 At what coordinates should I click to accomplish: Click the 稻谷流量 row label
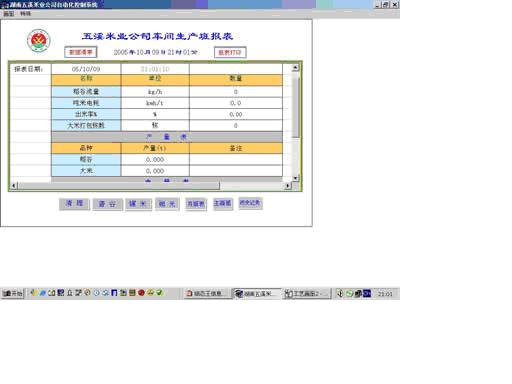pyautogui.click(x=86, y=92)
